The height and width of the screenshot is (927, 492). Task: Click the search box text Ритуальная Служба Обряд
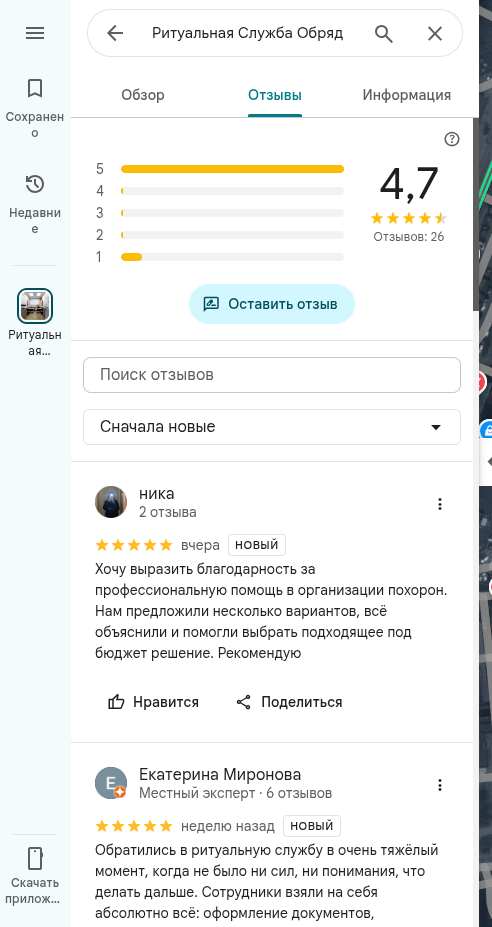pos(248,33)
